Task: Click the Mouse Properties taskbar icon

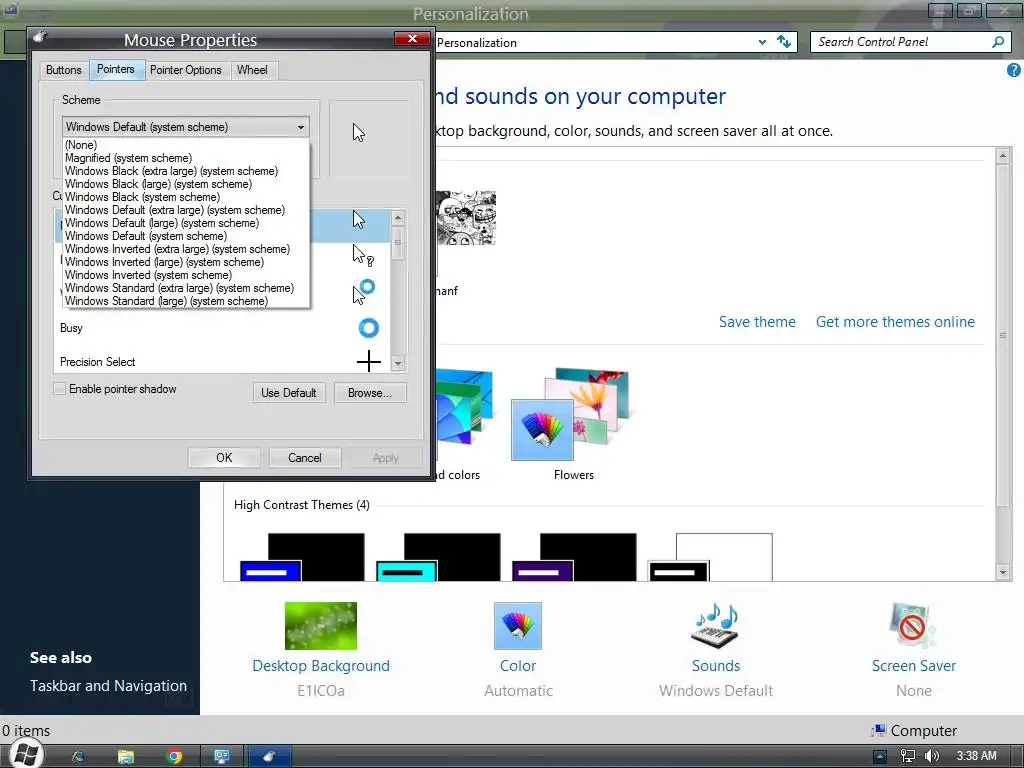Action: [x=269, y=756]
